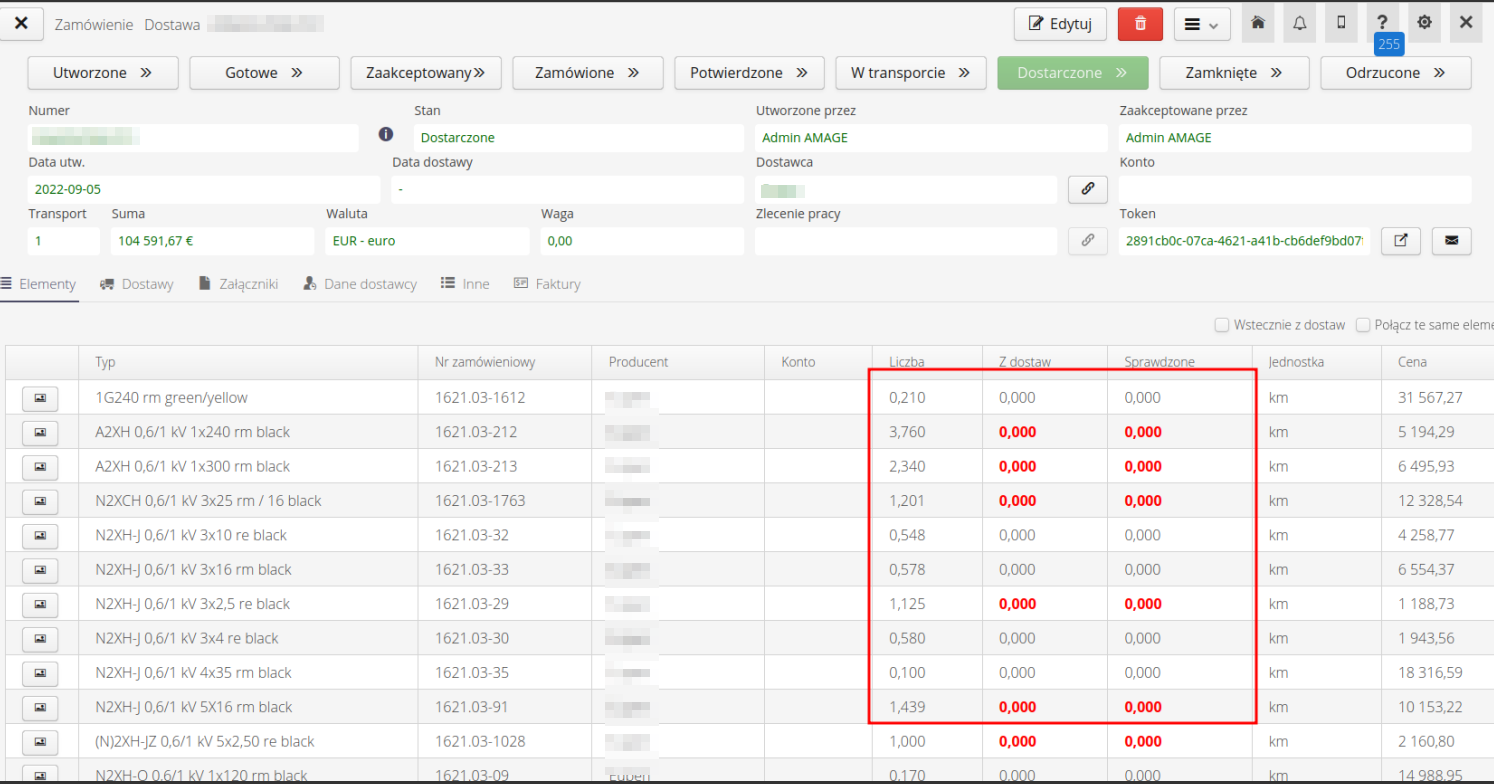Viewport: 1494px width, 784px height.
Task: Enable Wstecznie z dostaw checkbox
Action: (1221, 325)
